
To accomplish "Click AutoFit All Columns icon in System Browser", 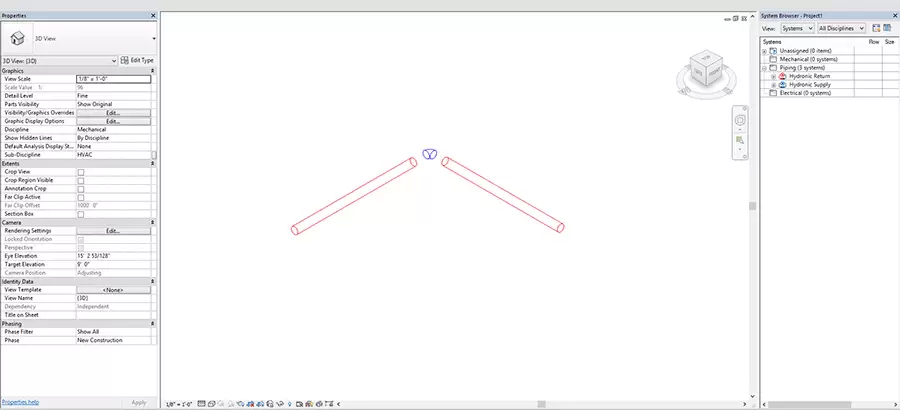I will coord(876,28).
